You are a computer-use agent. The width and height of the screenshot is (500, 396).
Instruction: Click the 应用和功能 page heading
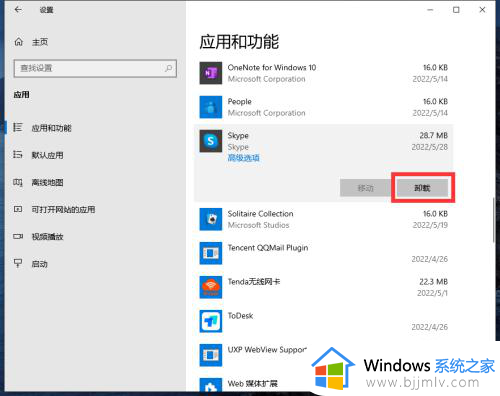pyautogui.click(x=239, y=42)
